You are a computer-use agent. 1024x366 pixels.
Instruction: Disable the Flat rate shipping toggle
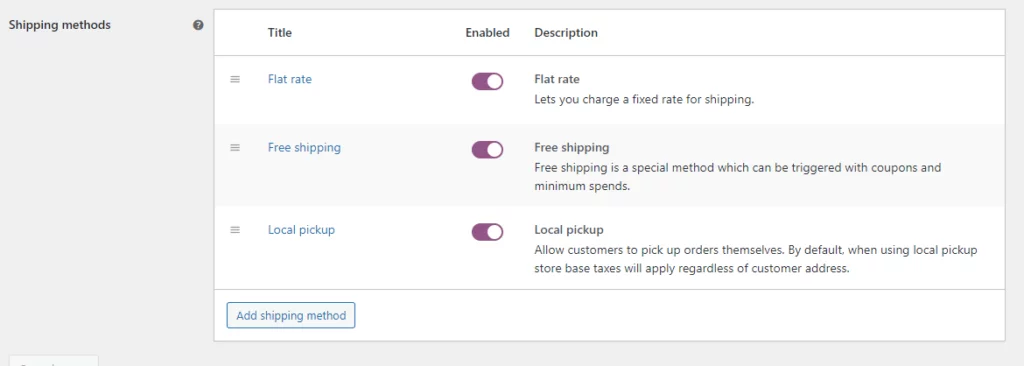click(487, 81)
